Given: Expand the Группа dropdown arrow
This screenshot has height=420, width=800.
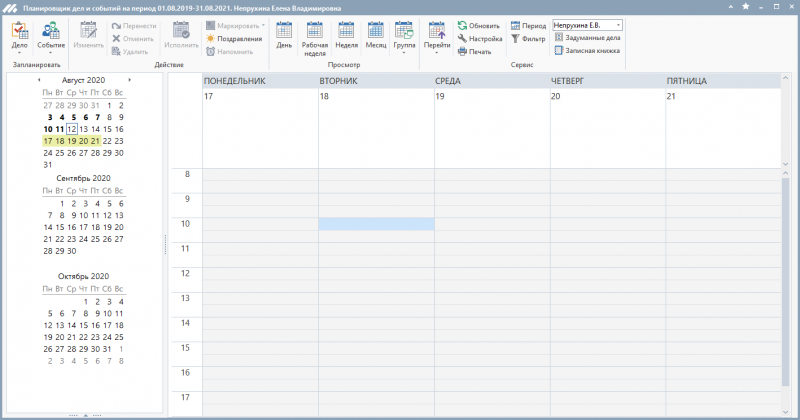Looking at the screenshot, I should 404,53.
